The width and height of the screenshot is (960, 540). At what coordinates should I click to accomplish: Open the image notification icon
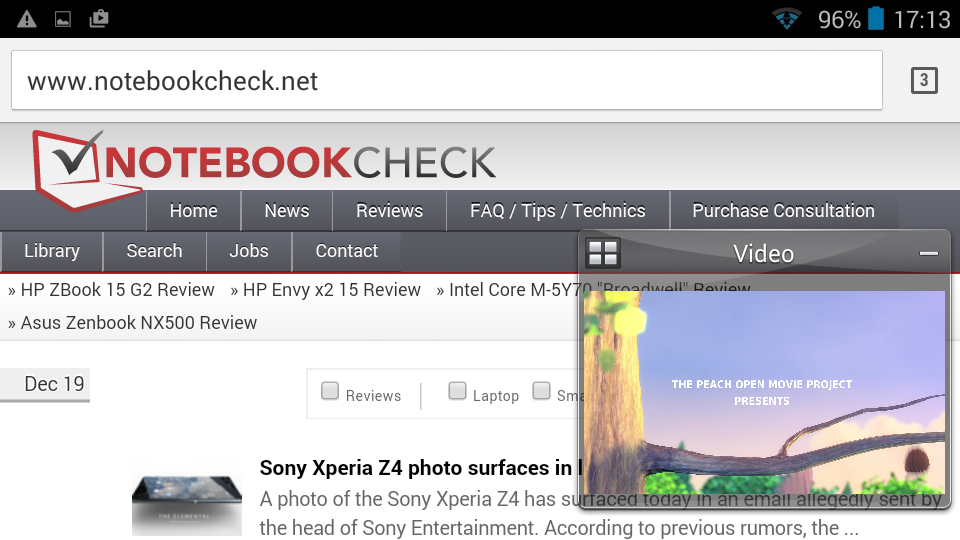63,20
